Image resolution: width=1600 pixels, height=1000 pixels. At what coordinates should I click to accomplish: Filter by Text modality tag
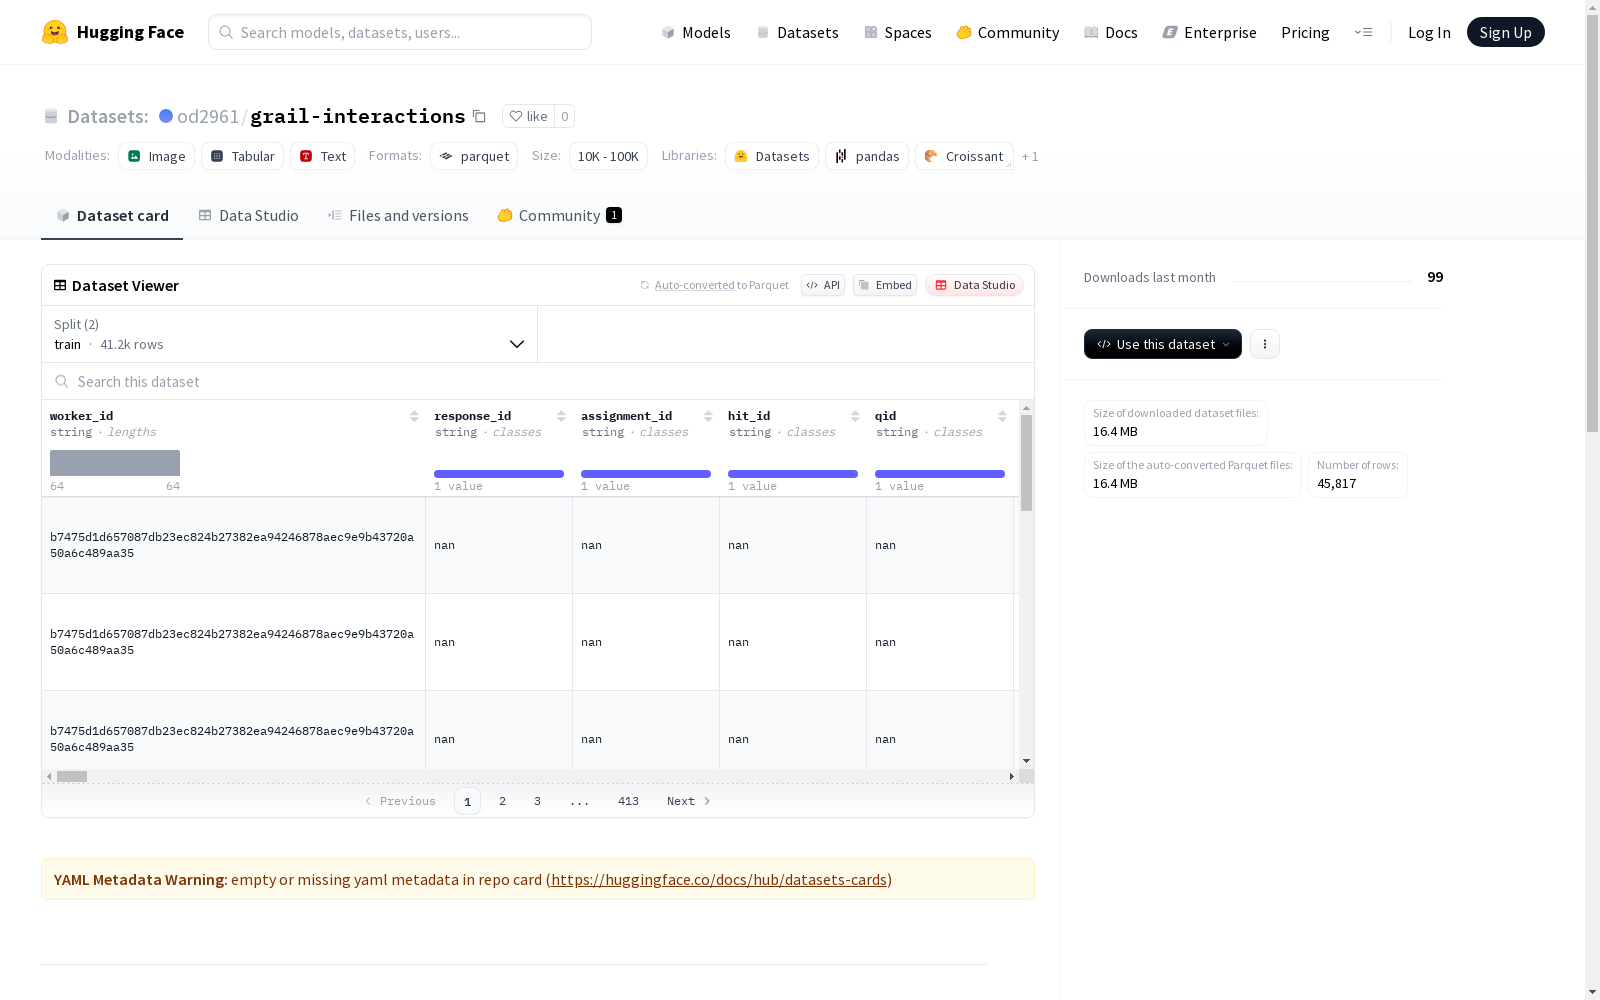coord(323,156)
